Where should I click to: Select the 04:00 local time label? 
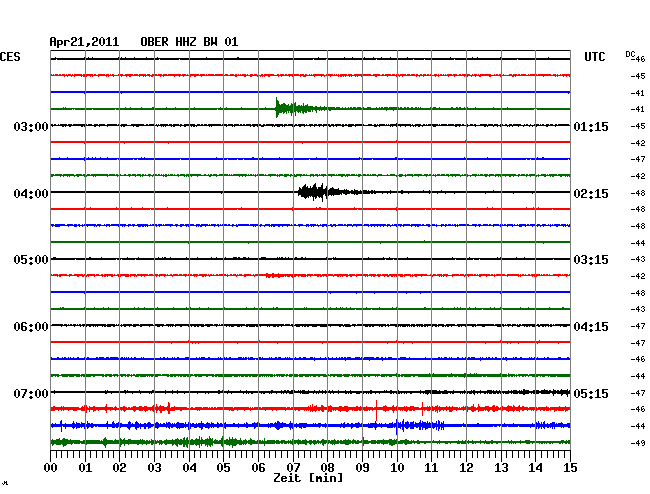(x=31, y=194)
